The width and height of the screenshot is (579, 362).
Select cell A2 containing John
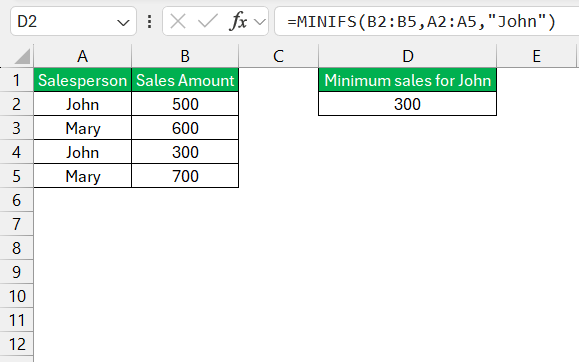82,104
